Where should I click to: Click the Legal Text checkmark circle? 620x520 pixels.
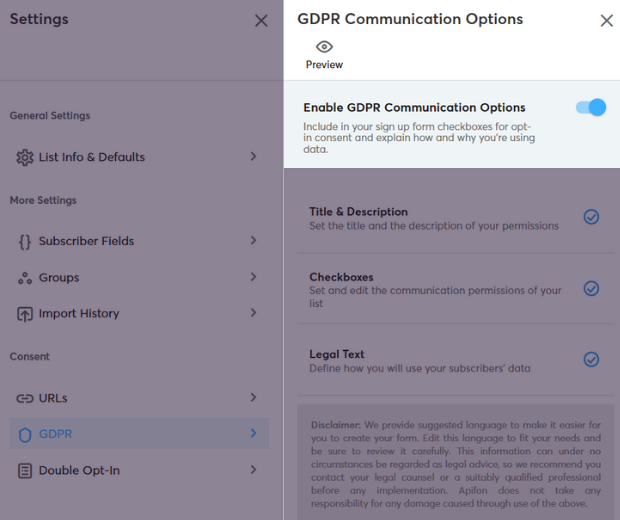pyautogui.click(x=592, y=359)
